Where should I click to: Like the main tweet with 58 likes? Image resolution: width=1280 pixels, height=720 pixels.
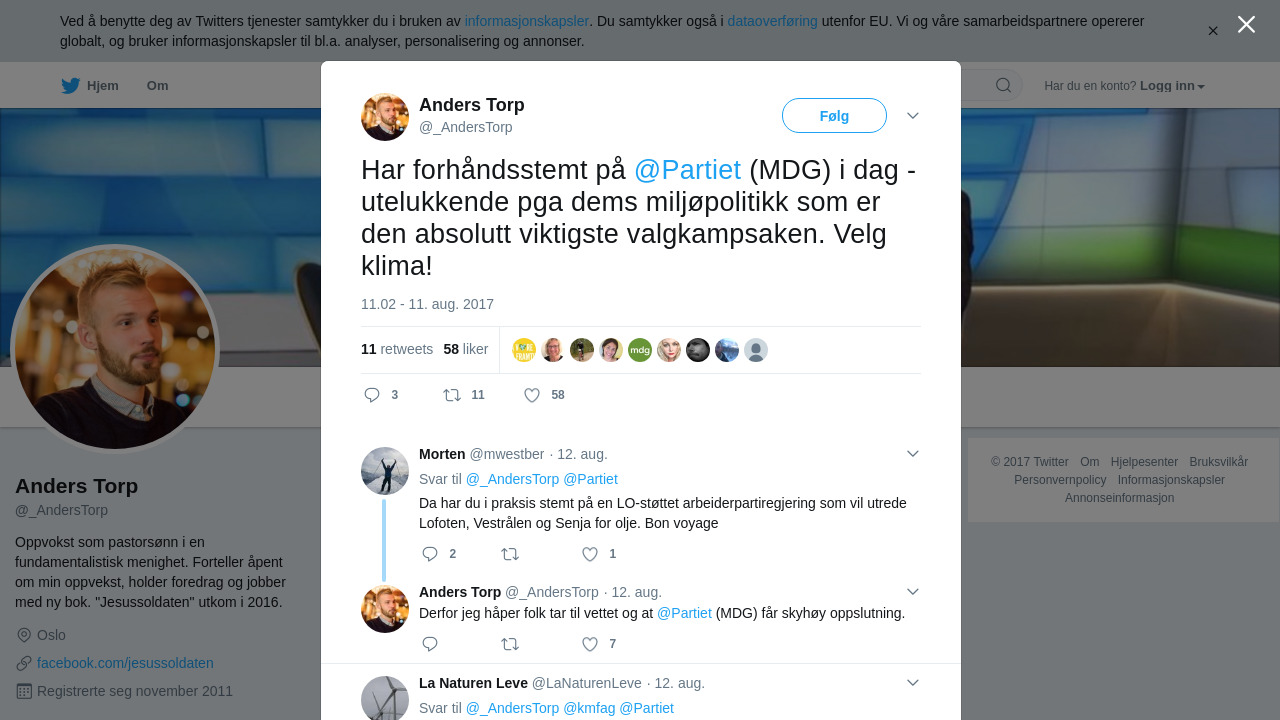[x=532, y=395]
